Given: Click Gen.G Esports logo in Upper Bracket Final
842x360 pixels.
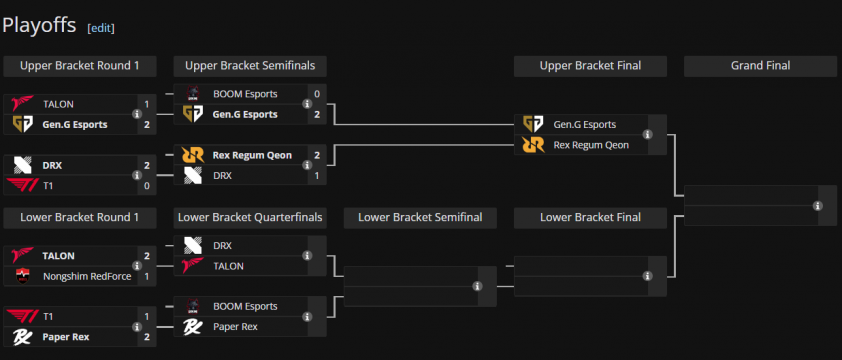Looking at the screenshot, I should [533, 124].
